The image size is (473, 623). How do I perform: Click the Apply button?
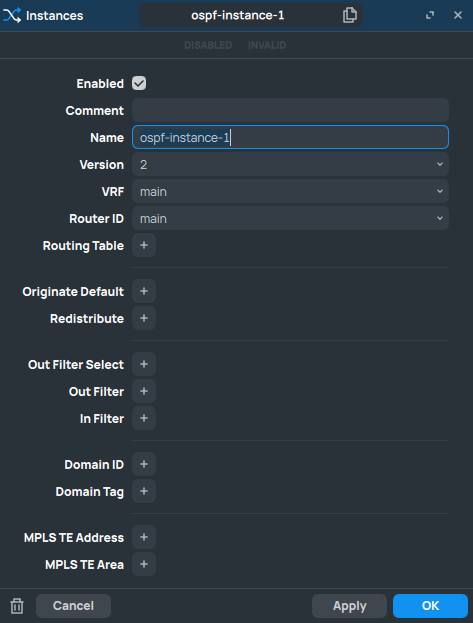[x=349, y=606]
